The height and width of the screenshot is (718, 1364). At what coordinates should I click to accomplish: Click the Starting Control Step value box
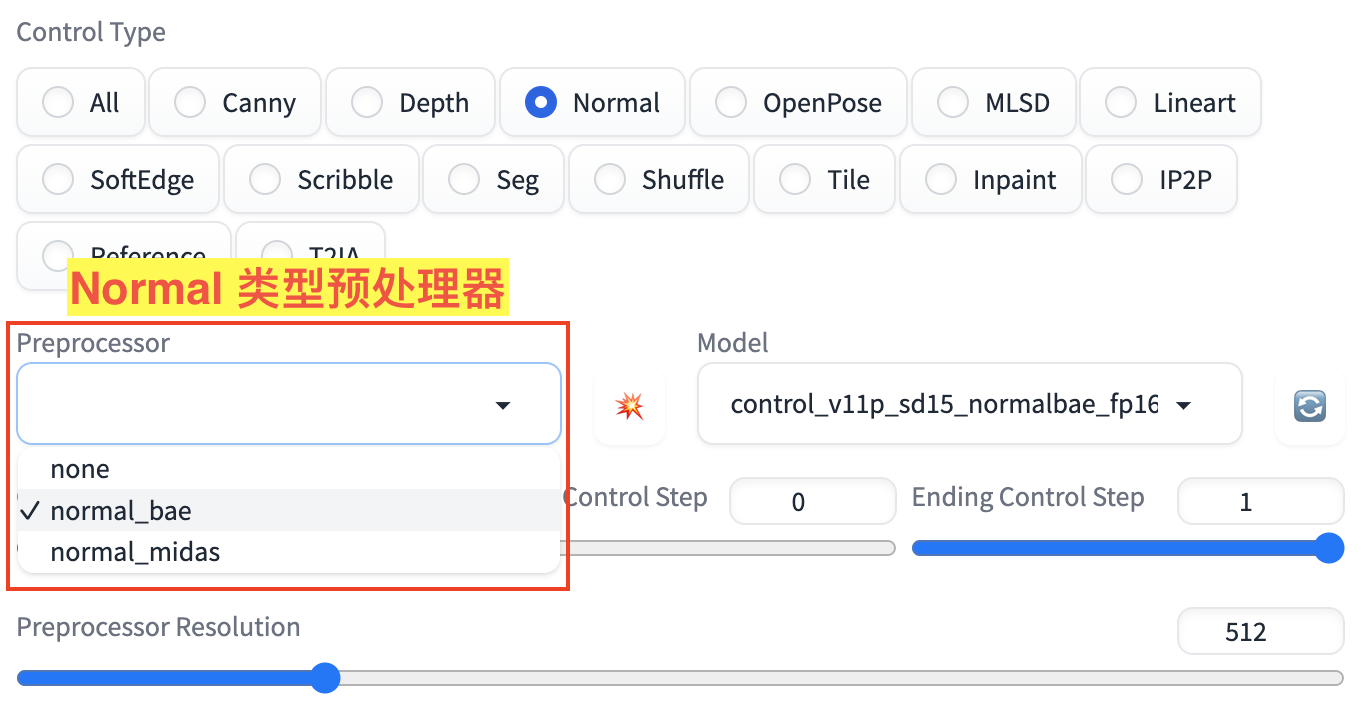[x=812, y=501]
